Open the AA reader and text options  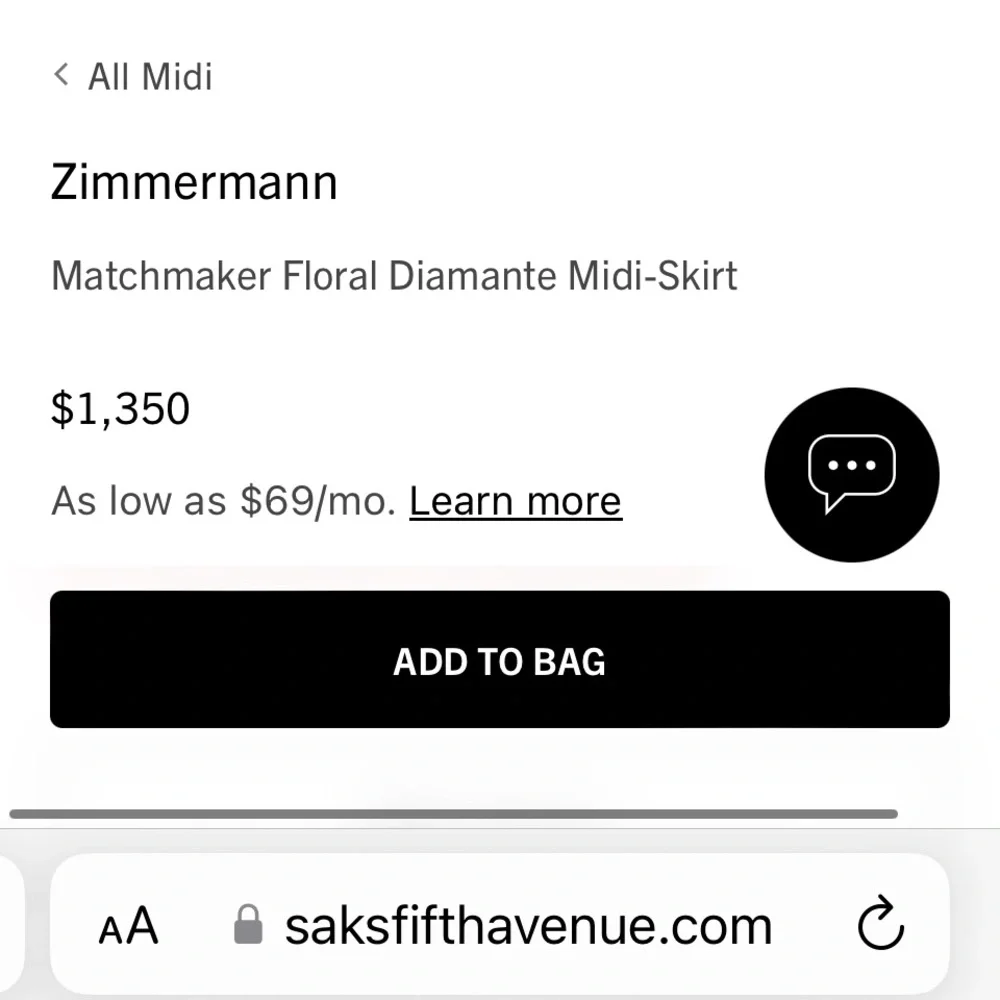[128, 926]
